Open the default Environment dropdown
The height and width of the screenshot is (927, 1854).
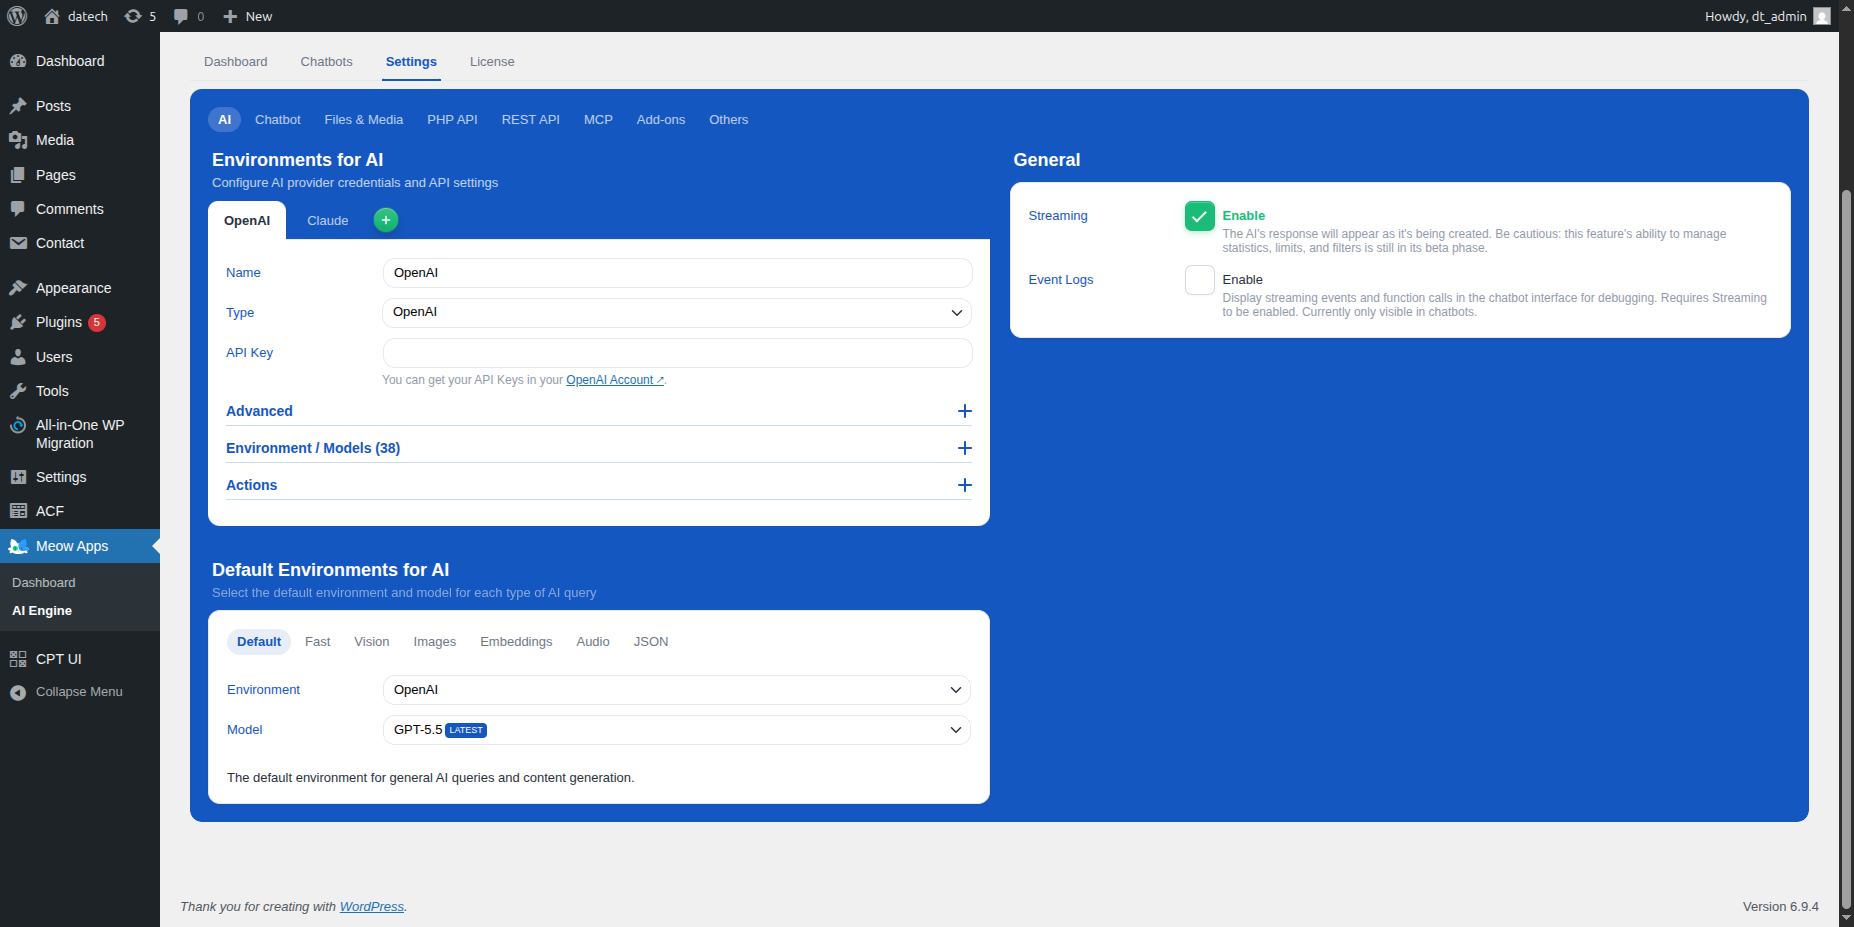(677, 690)
